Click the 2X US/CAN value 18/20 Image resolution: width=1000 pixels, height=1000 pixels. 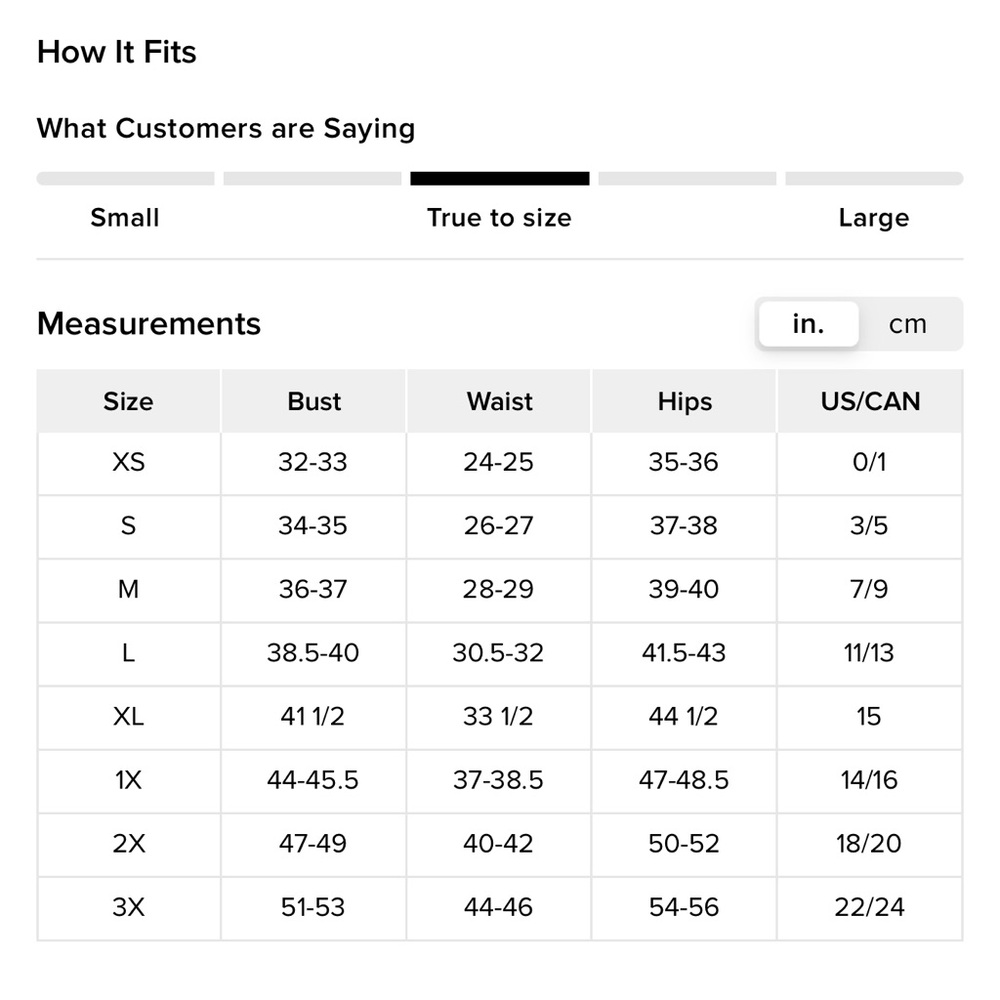869,844
